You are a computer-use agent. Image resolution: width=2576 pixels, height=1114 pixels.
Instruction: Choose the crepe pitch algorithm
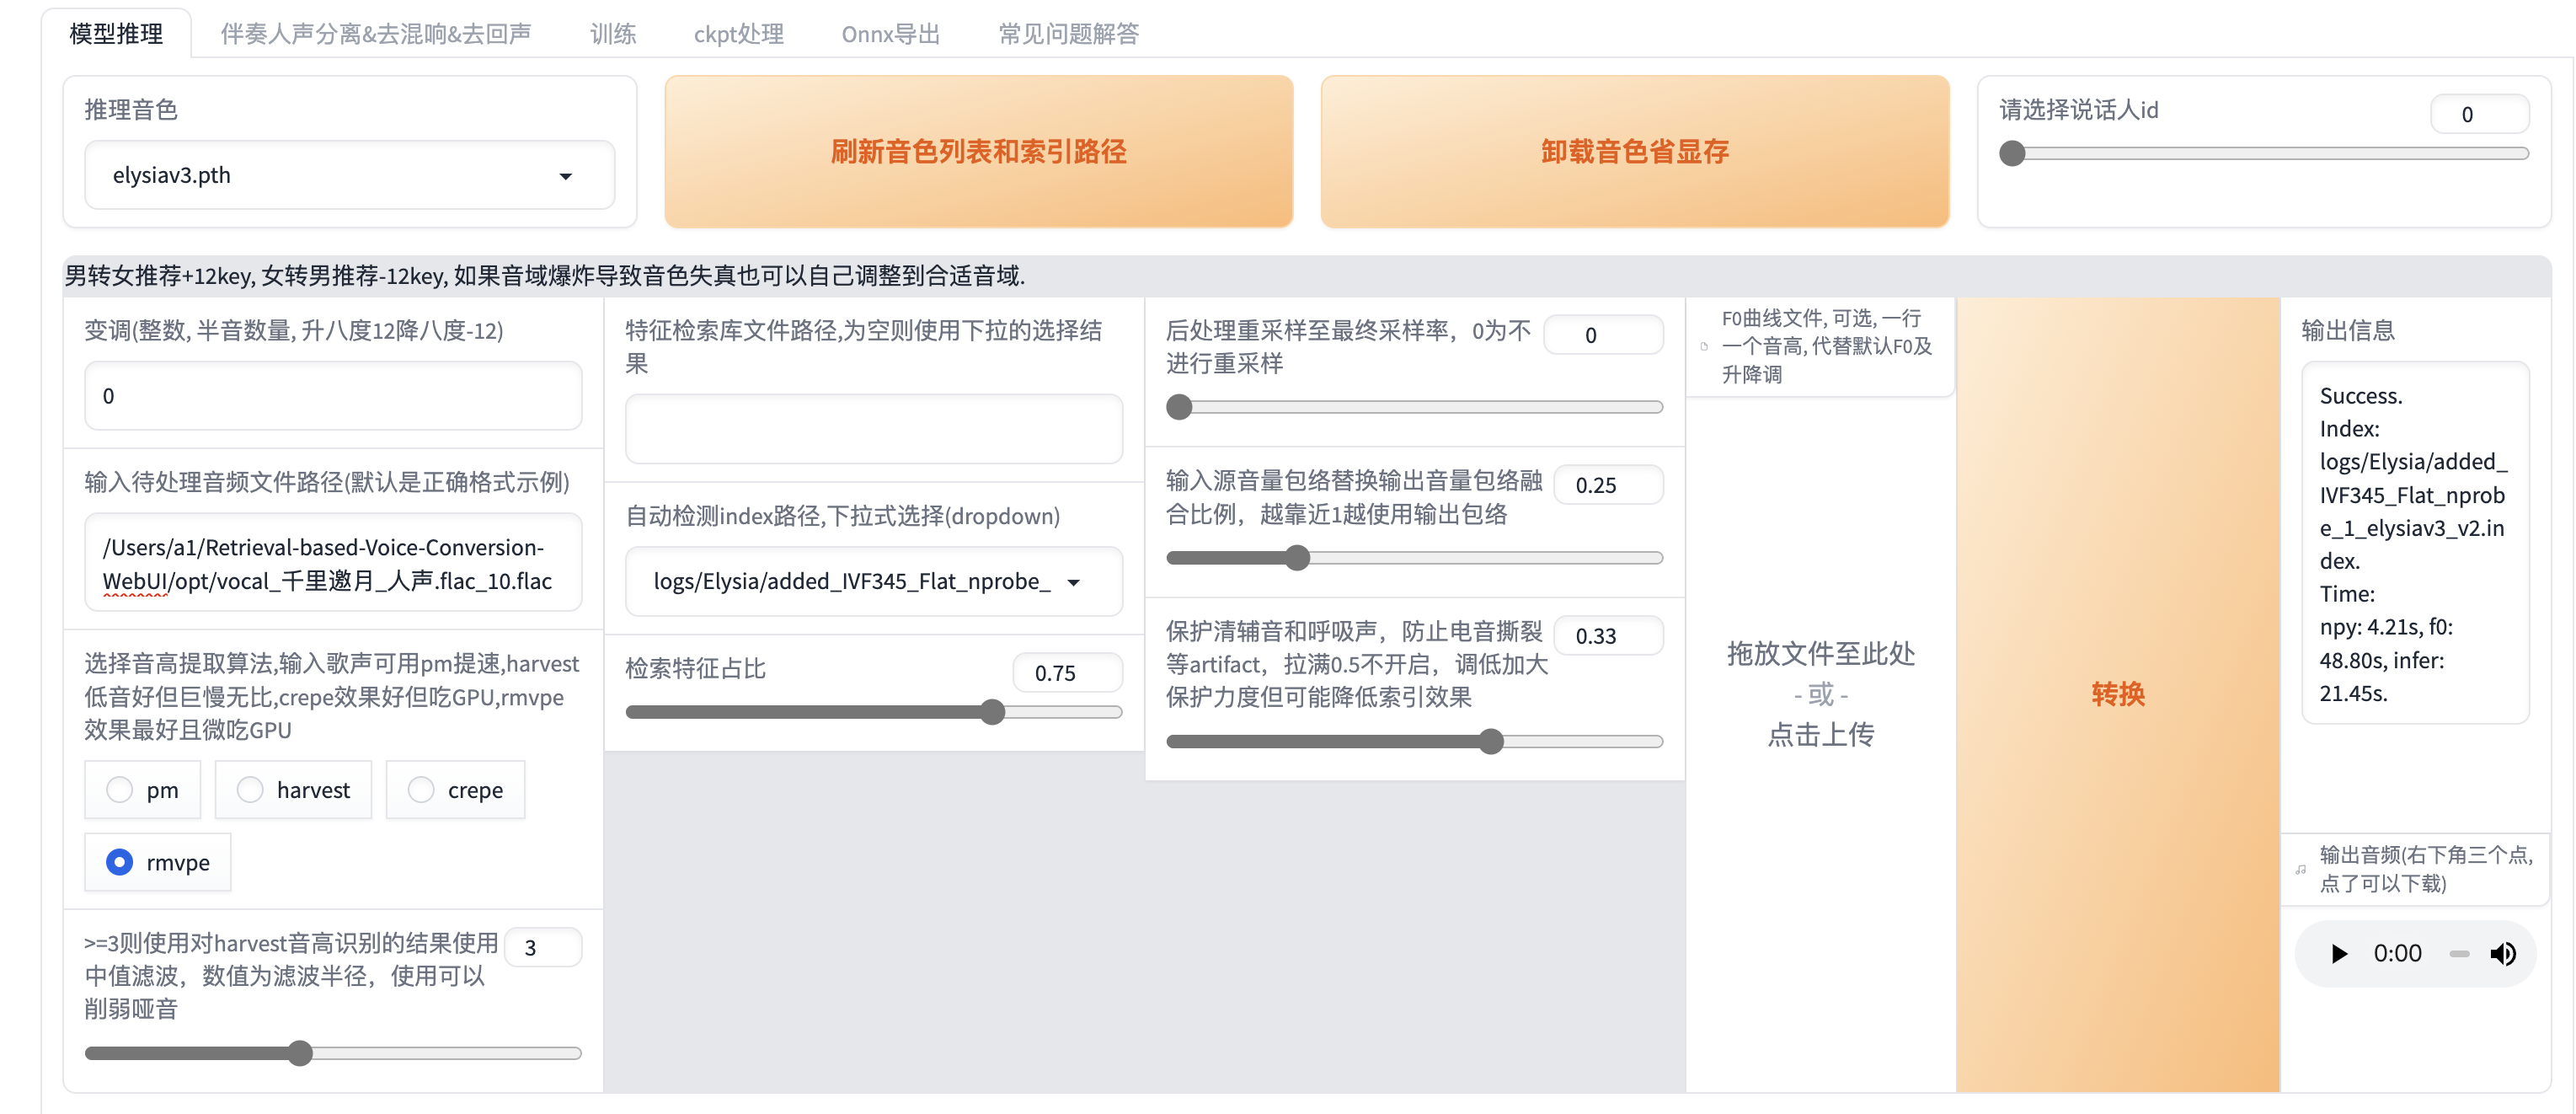[421, 789]
